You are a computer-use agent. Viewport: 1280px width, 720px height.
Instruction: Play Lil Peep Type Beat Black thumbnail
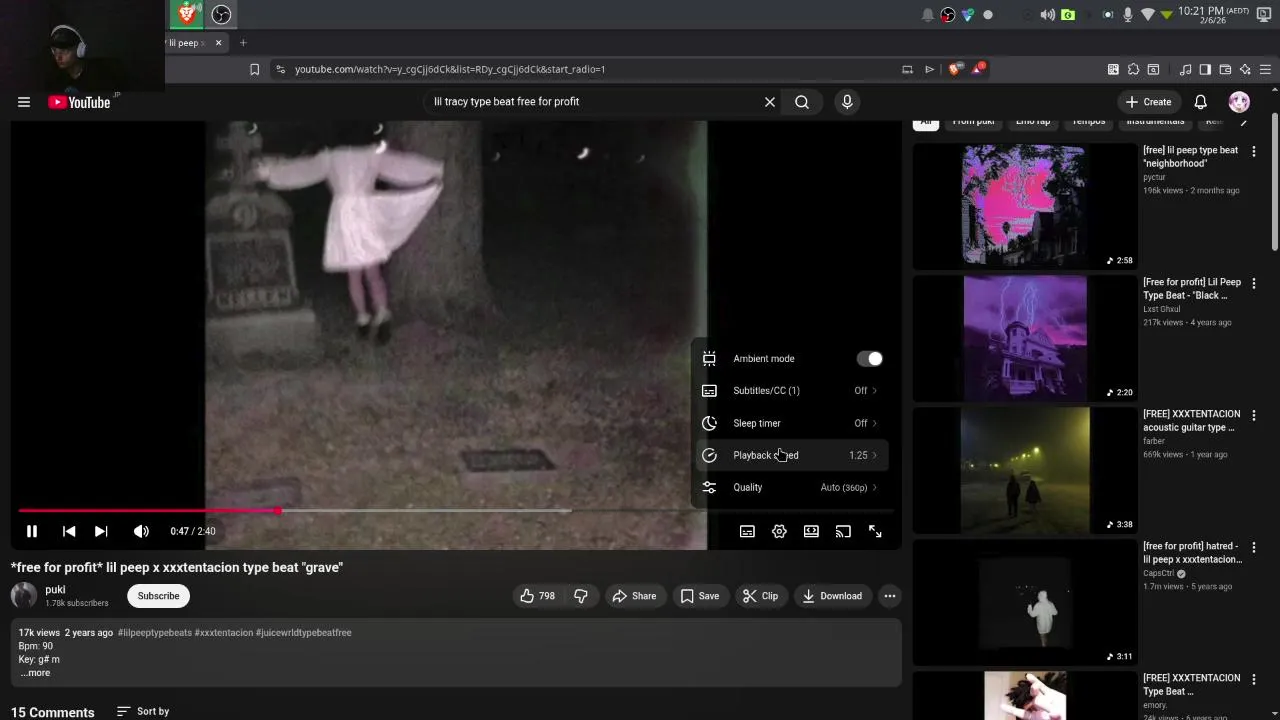coord(1025,337)
